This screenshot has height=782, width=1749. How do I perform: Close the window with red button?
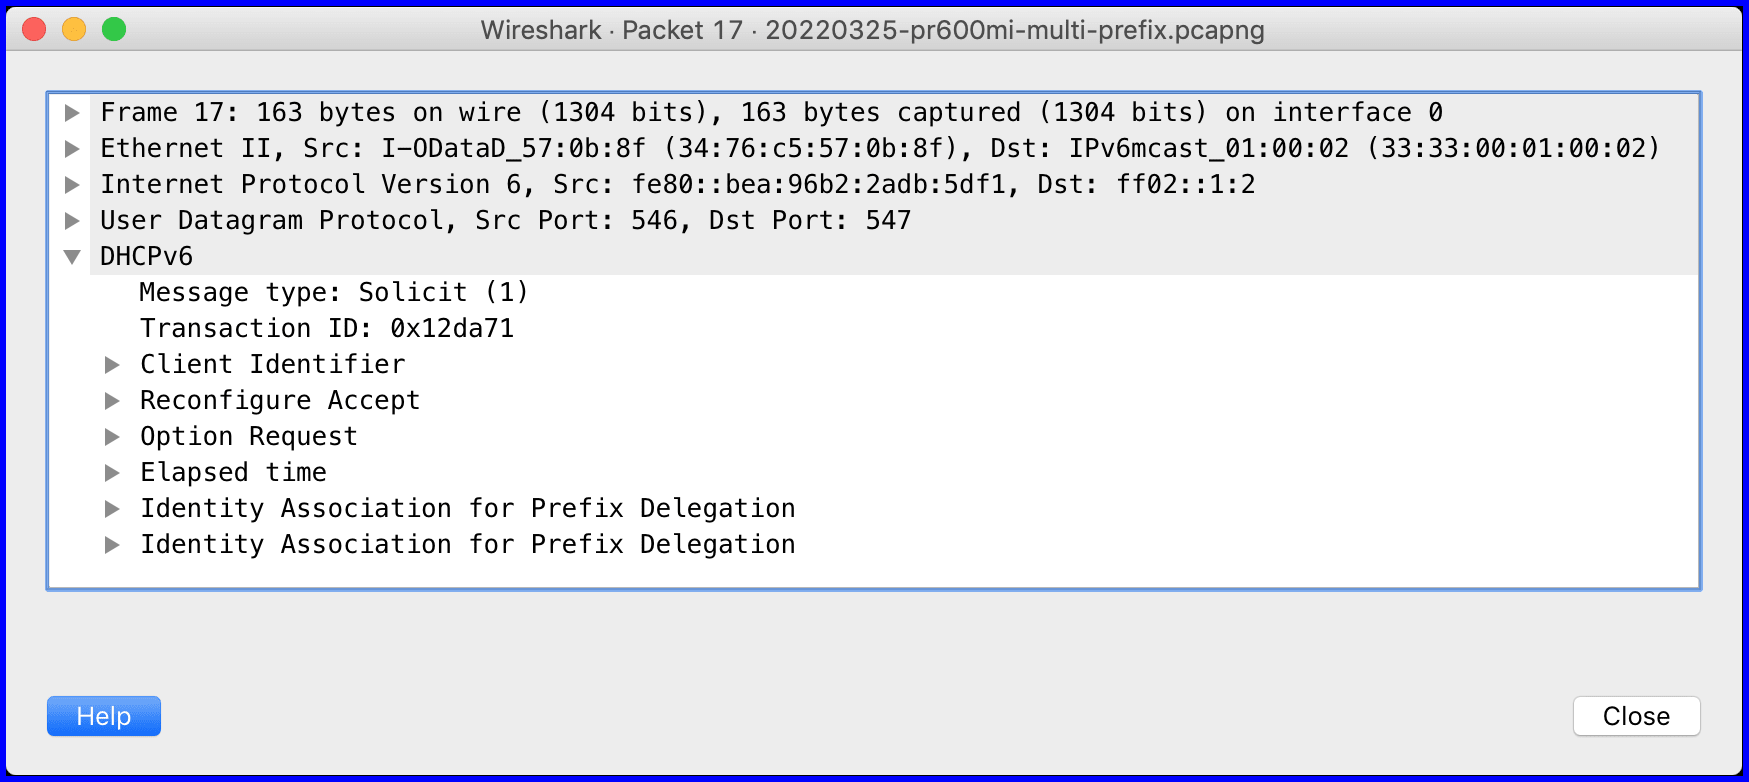tap(34, 30)
